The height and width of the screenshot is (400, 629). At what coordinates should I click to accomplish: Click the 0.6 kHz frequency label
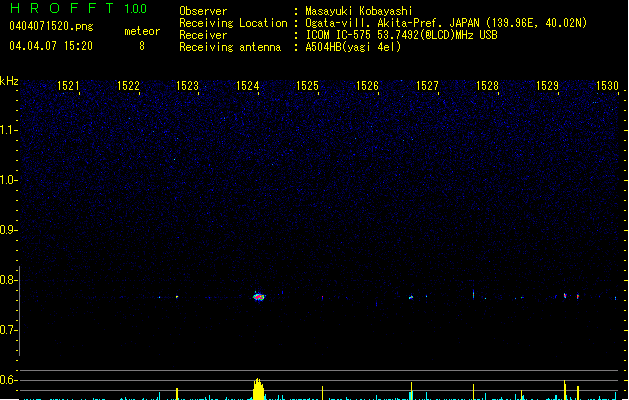coord(8,380)
